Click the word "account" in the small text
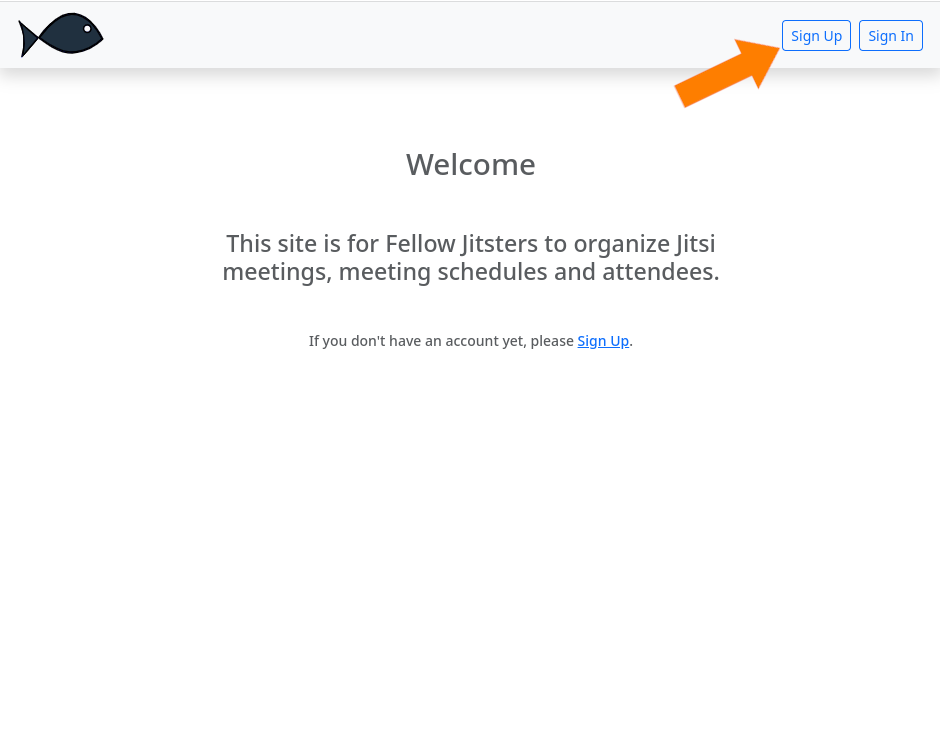 point(470,341)
